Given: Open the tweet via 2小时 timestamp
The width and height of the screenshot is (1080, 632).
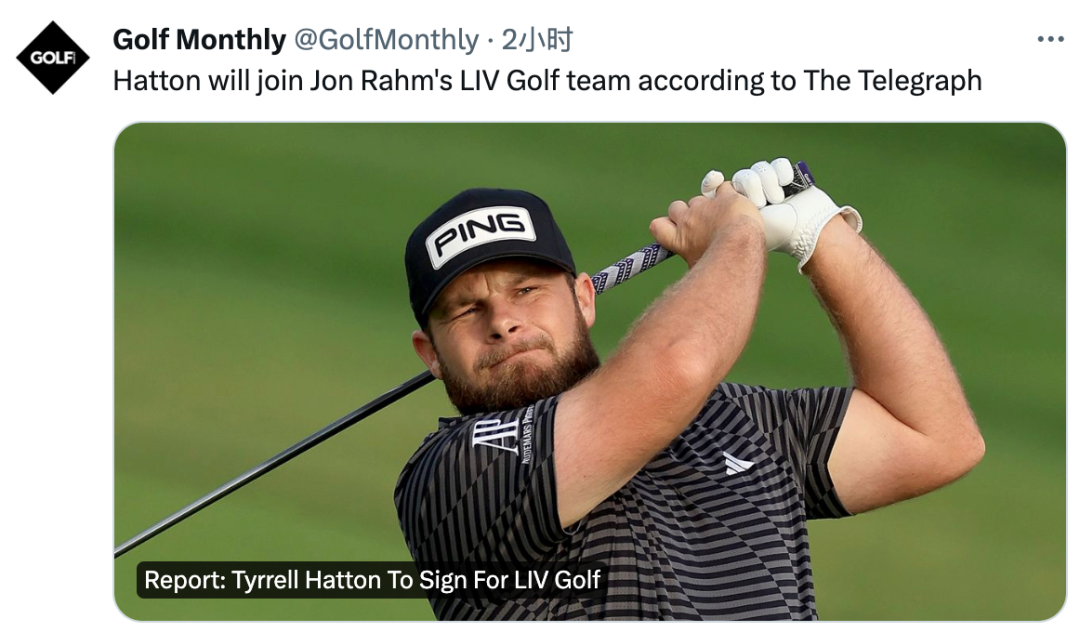Looking at the screenshot, I should [537, 39].
